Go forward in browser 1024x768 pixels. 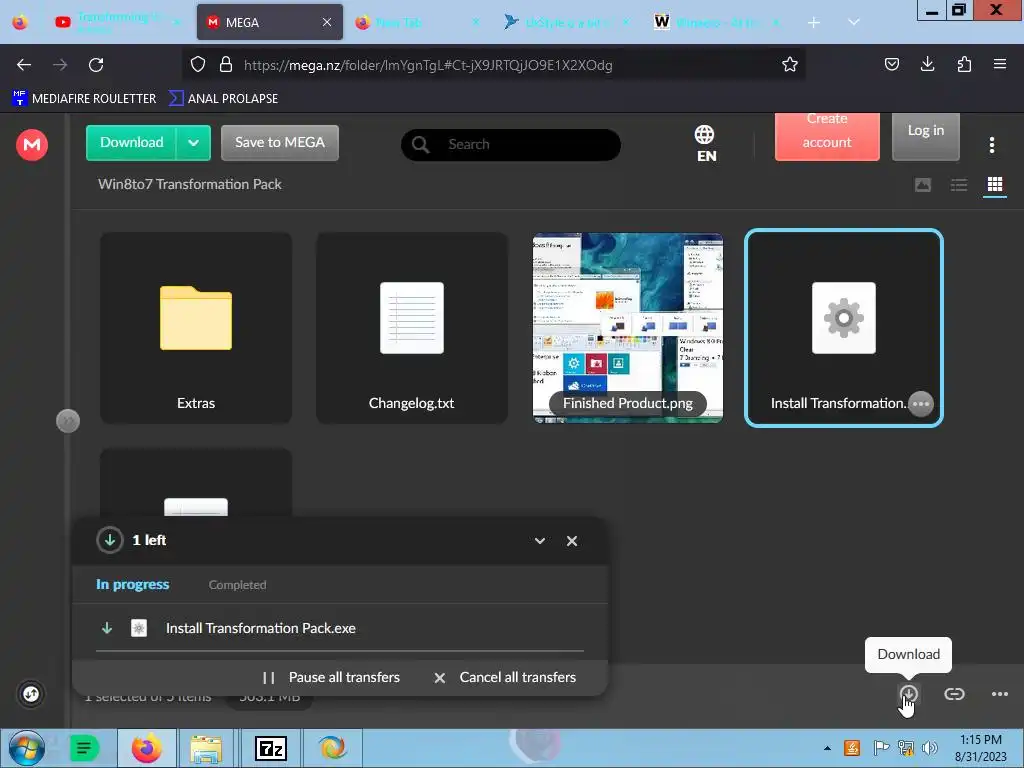click(x=60, y=65)
